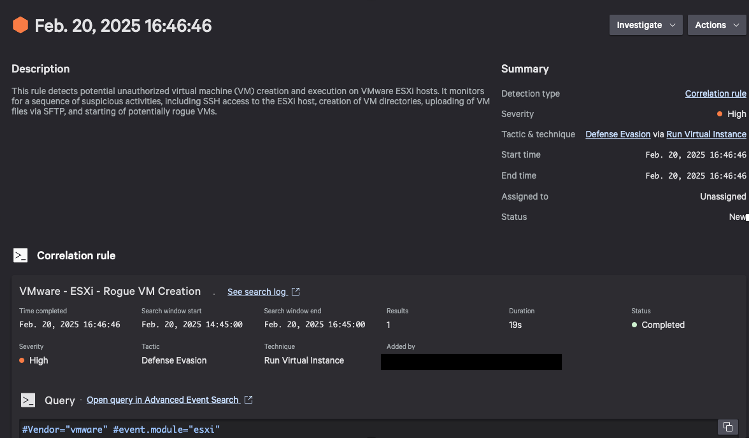Open the Defense Evasion tactic link

617,134
